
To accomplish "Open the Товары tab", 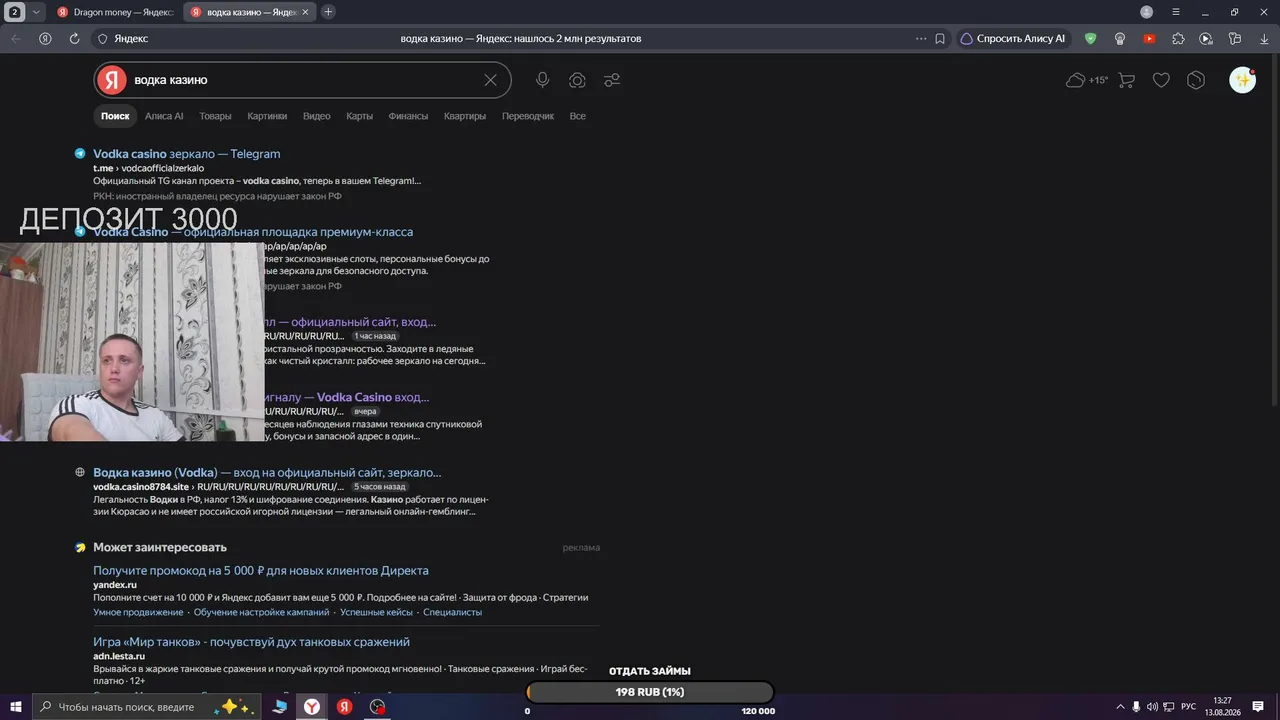I will click(215, 116).
